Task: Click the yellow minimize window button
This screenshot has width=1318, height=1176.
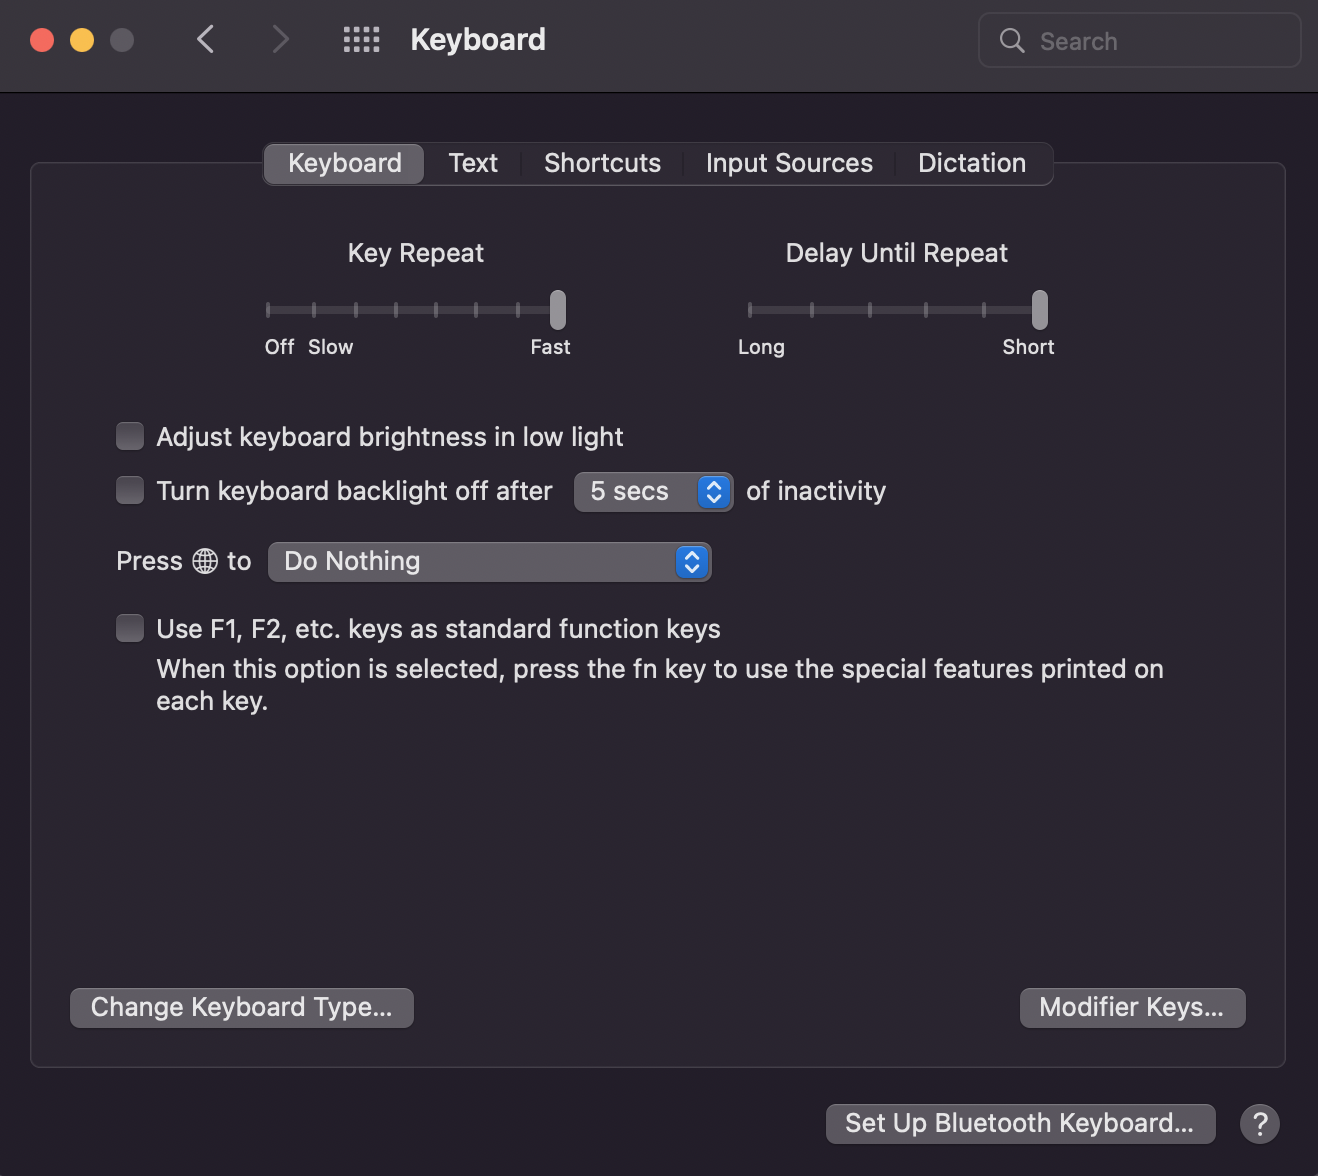Action: (82, 40)
